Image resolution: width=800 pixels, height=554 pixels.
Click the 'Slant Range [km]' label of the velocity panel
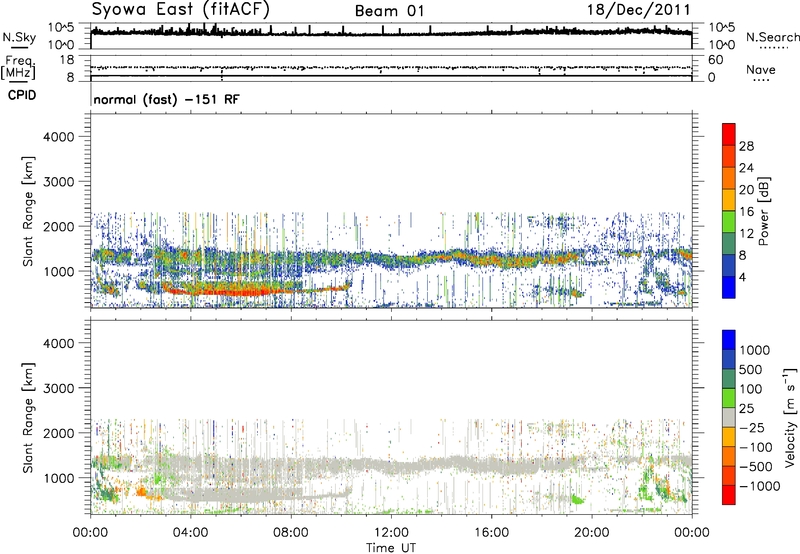(28, 418)
